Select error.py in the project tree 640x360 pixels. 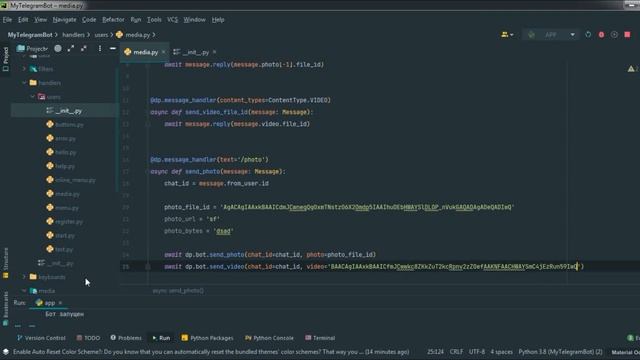pyautogui.click(x=61, y=138)
